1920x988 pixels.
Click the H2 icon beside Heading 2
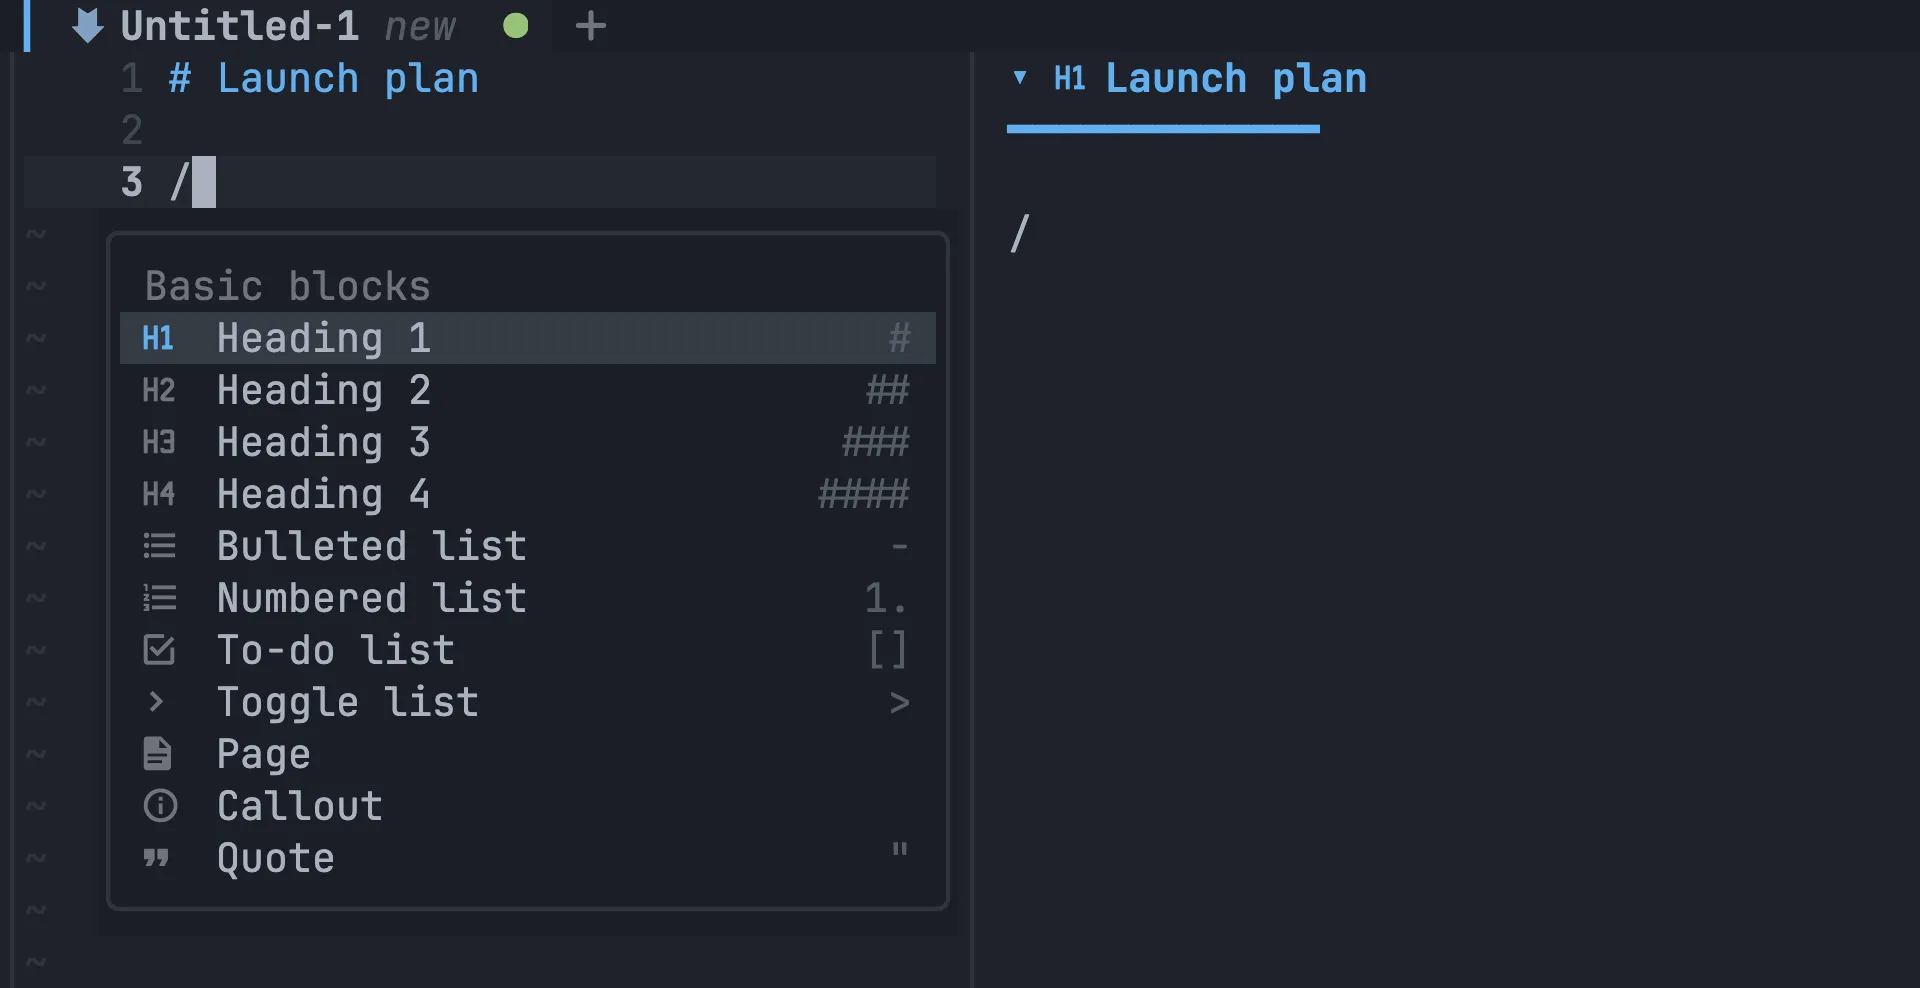(x=158, y=390)
